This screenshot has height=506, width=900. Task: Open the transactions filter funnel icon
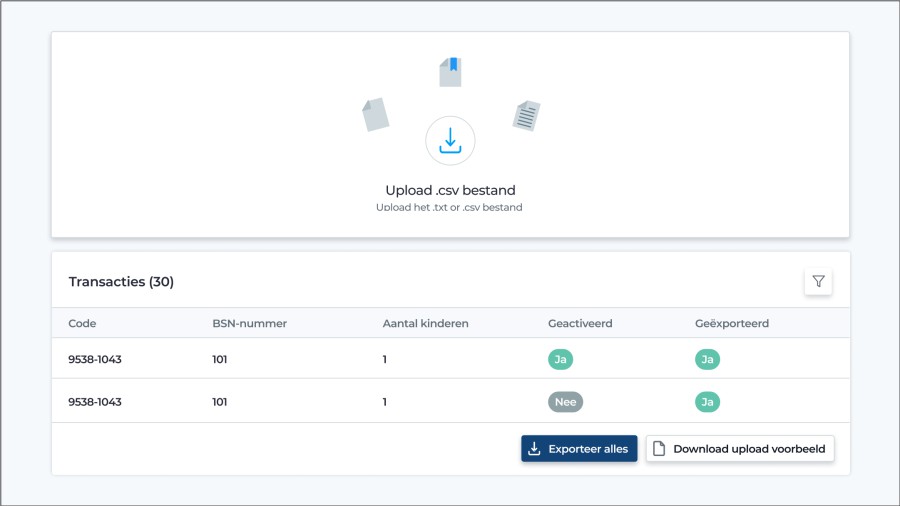(x=818, y=281)
